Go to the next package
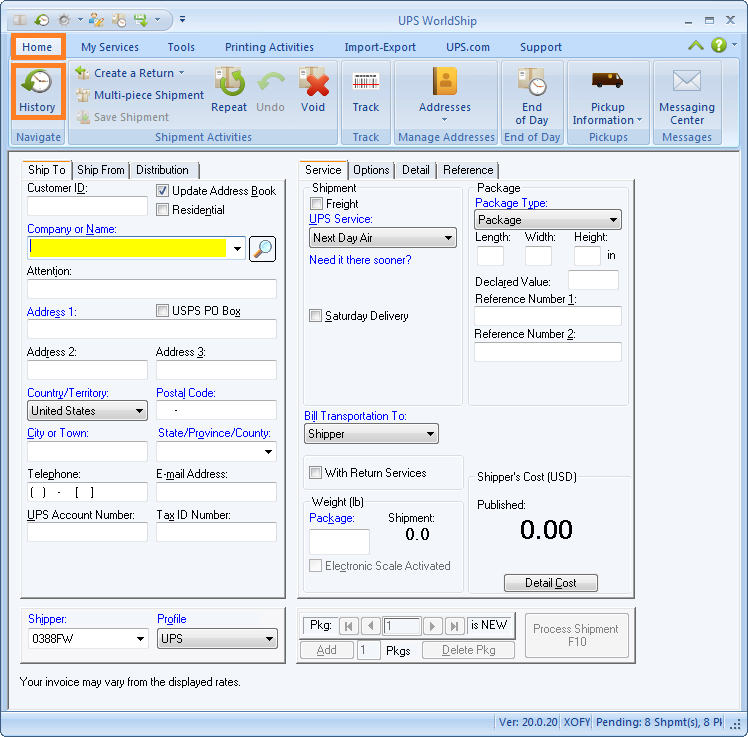The image size is (748, 737). point(432,626)
